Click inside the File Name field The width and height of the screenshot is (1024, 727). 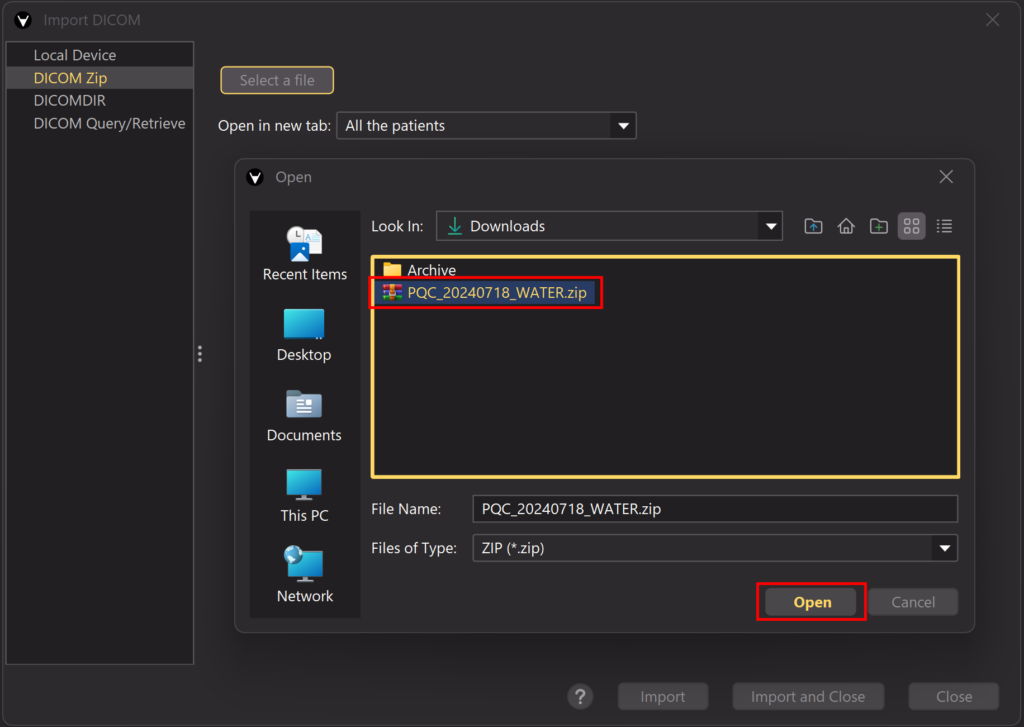tap(715, 509)
